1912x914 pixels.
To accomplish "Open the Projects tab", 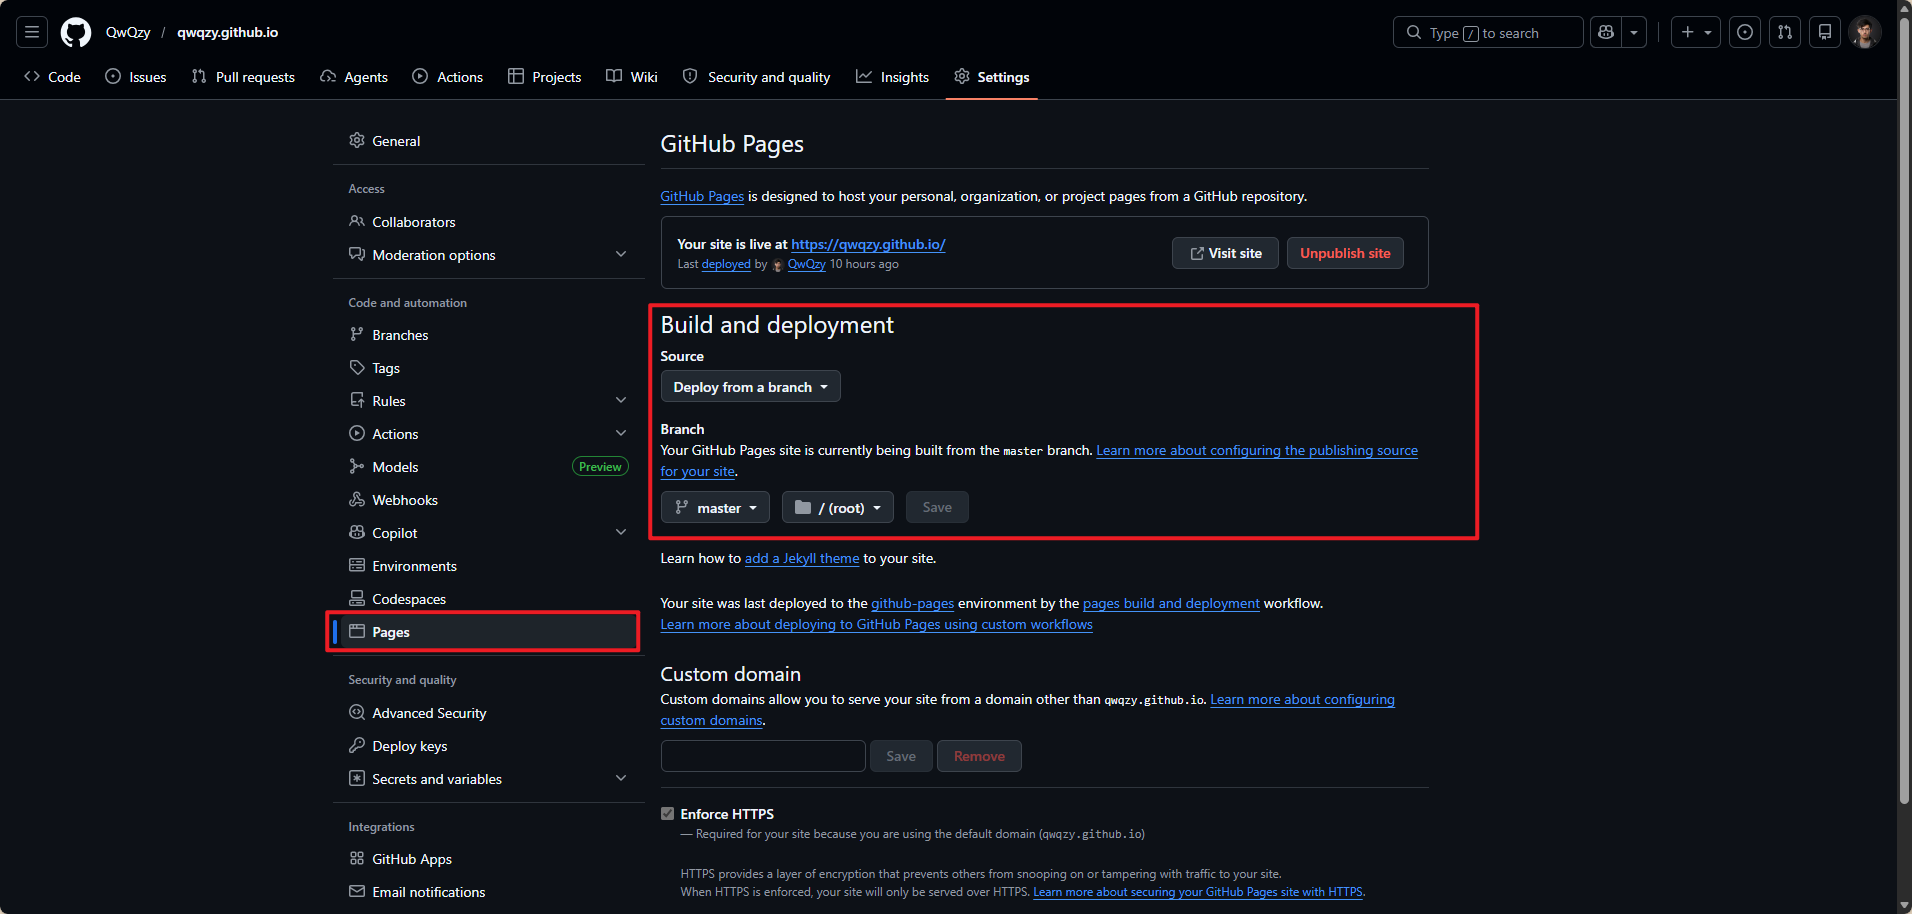I will [545, 77].
